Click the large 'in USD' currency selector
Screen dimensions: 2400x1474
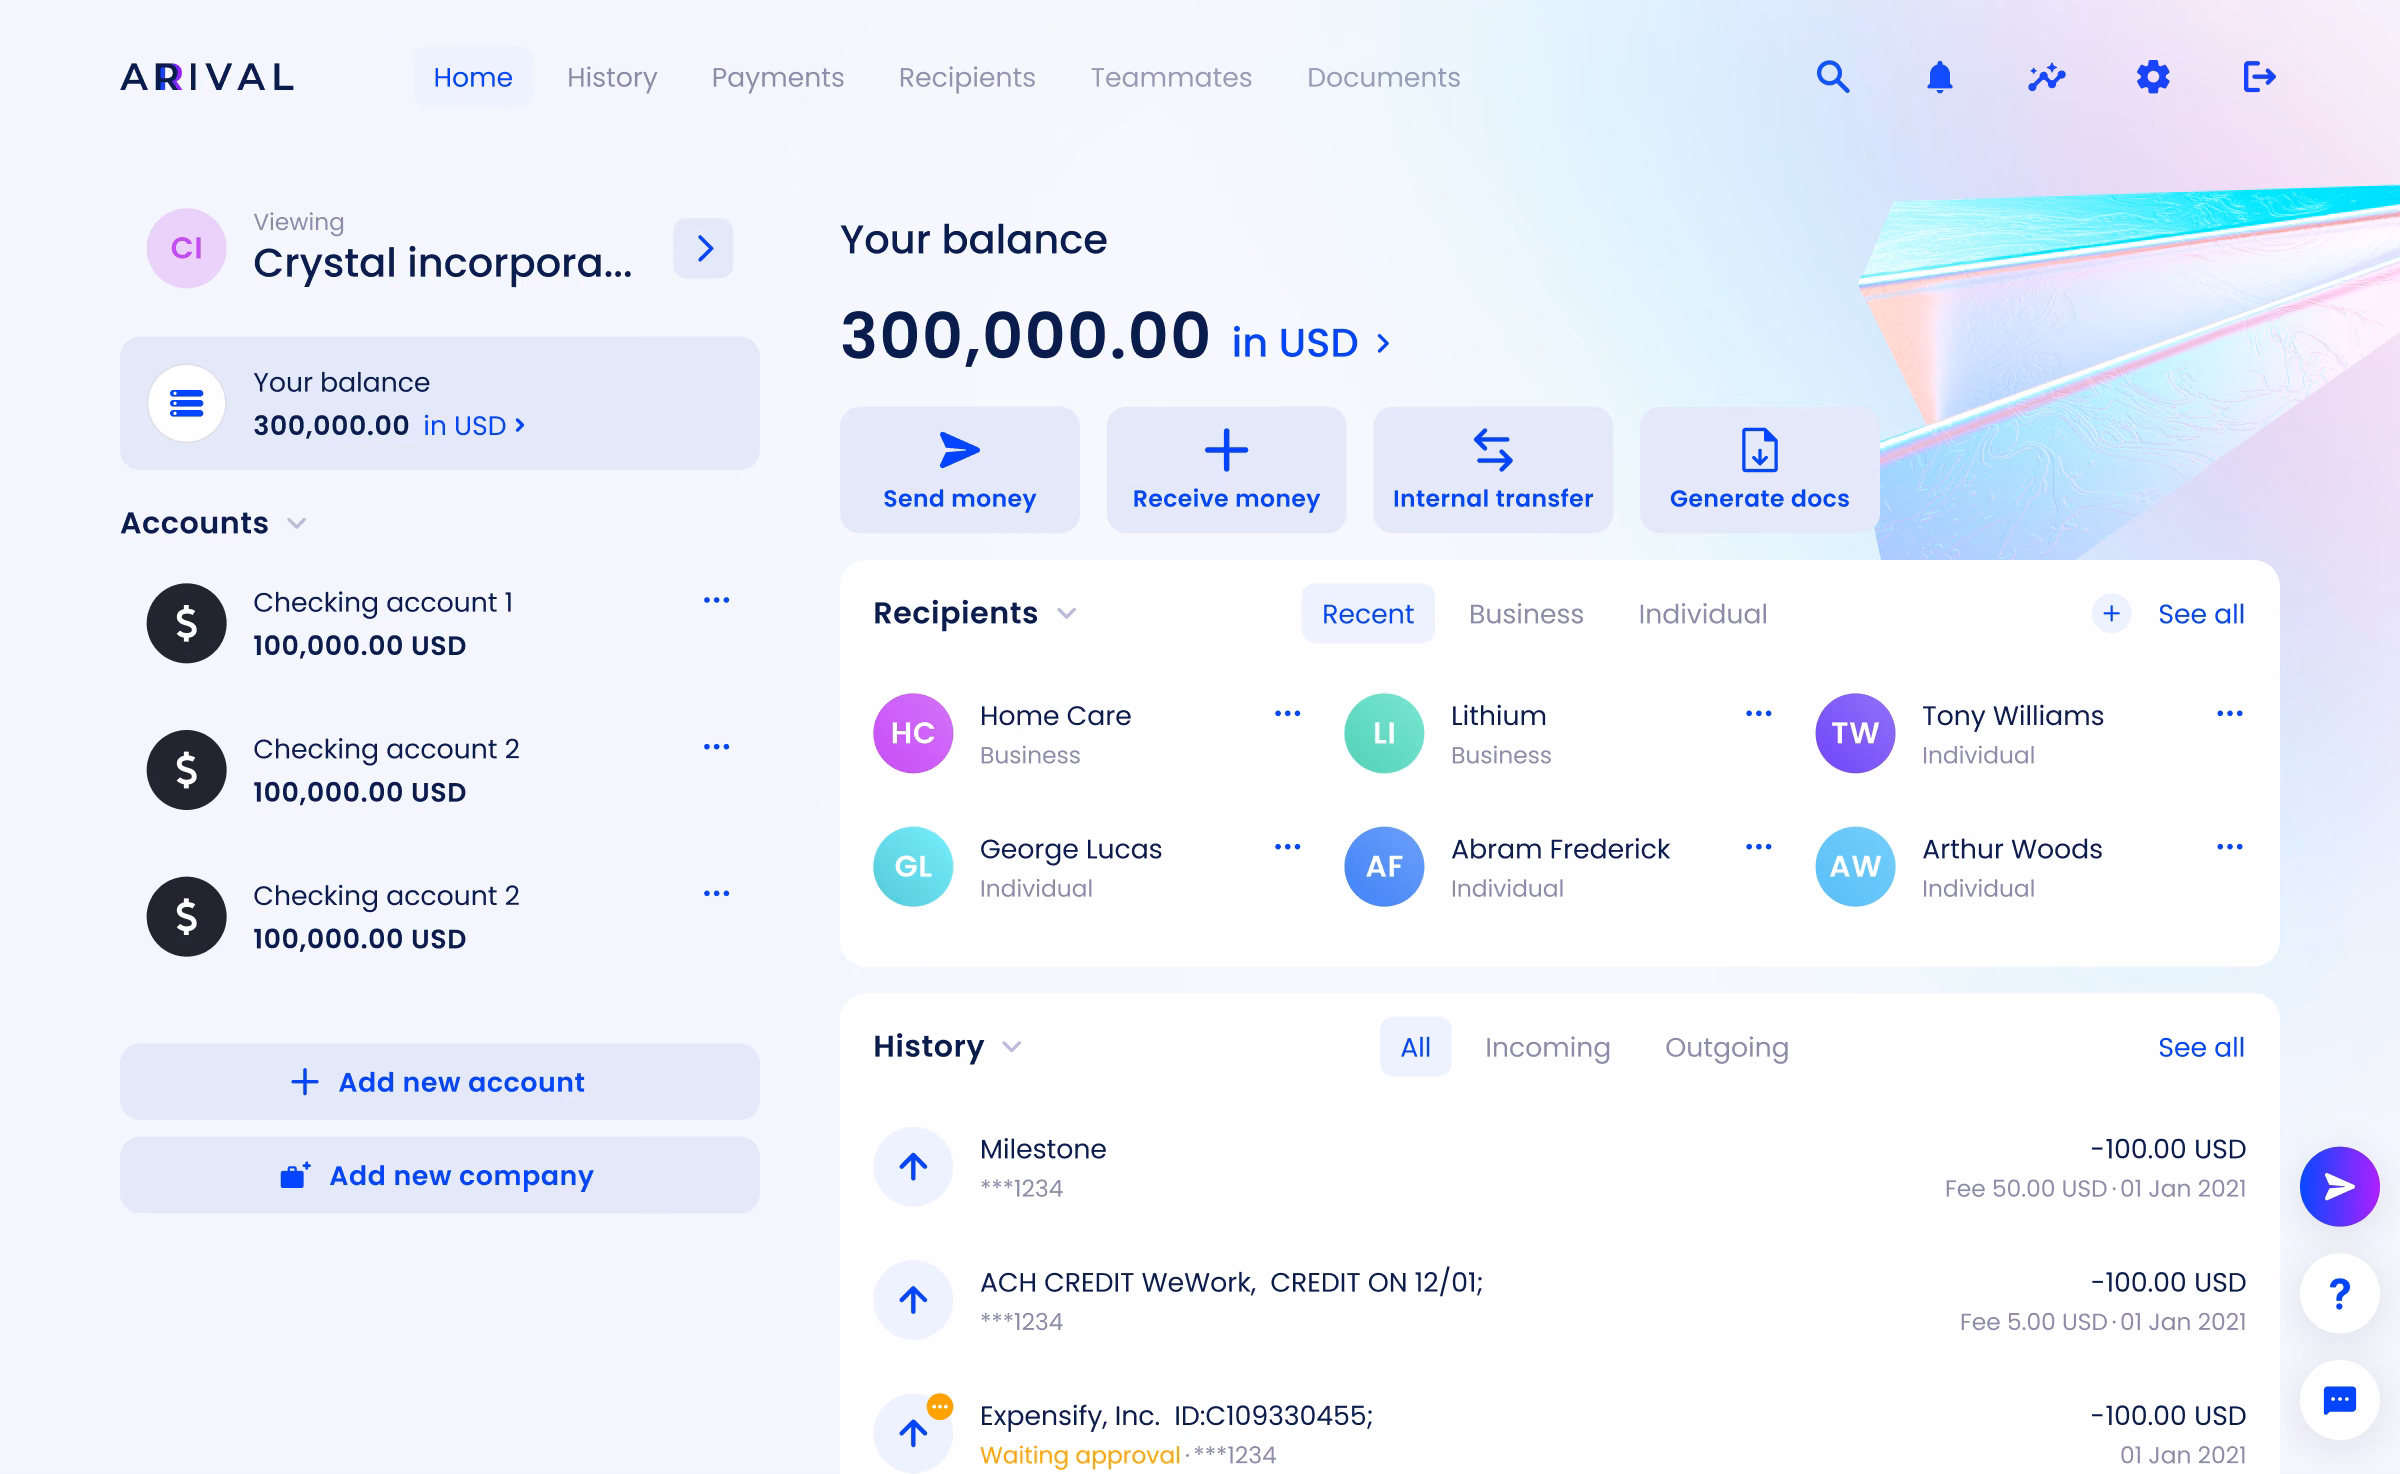1310,343
